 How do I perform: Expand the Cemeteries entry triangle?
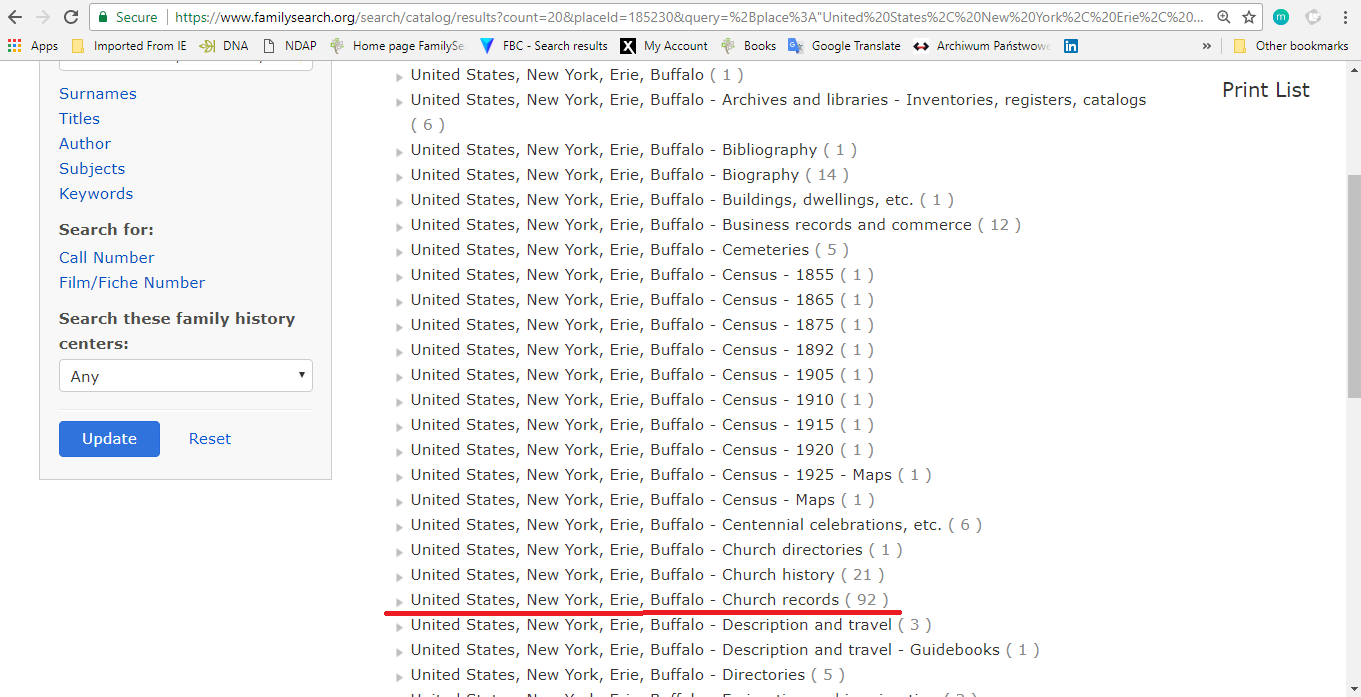[400, 252]
